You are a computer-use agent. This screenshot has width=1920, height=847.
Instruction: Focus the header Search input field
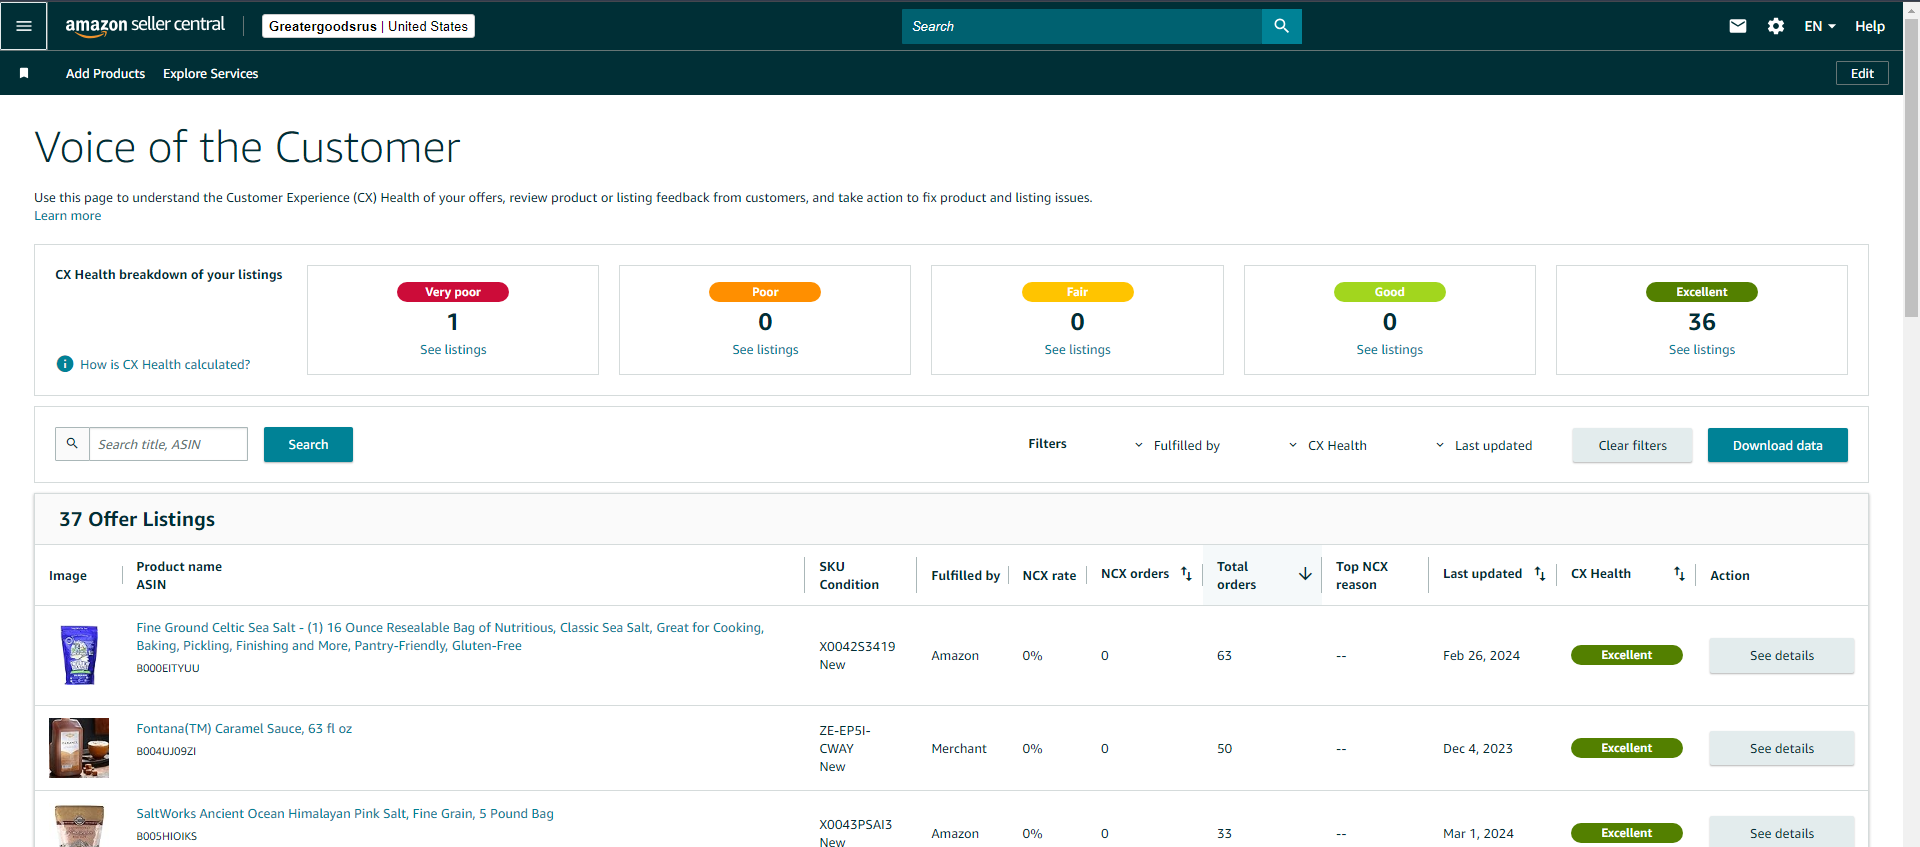pos(1082,26)
